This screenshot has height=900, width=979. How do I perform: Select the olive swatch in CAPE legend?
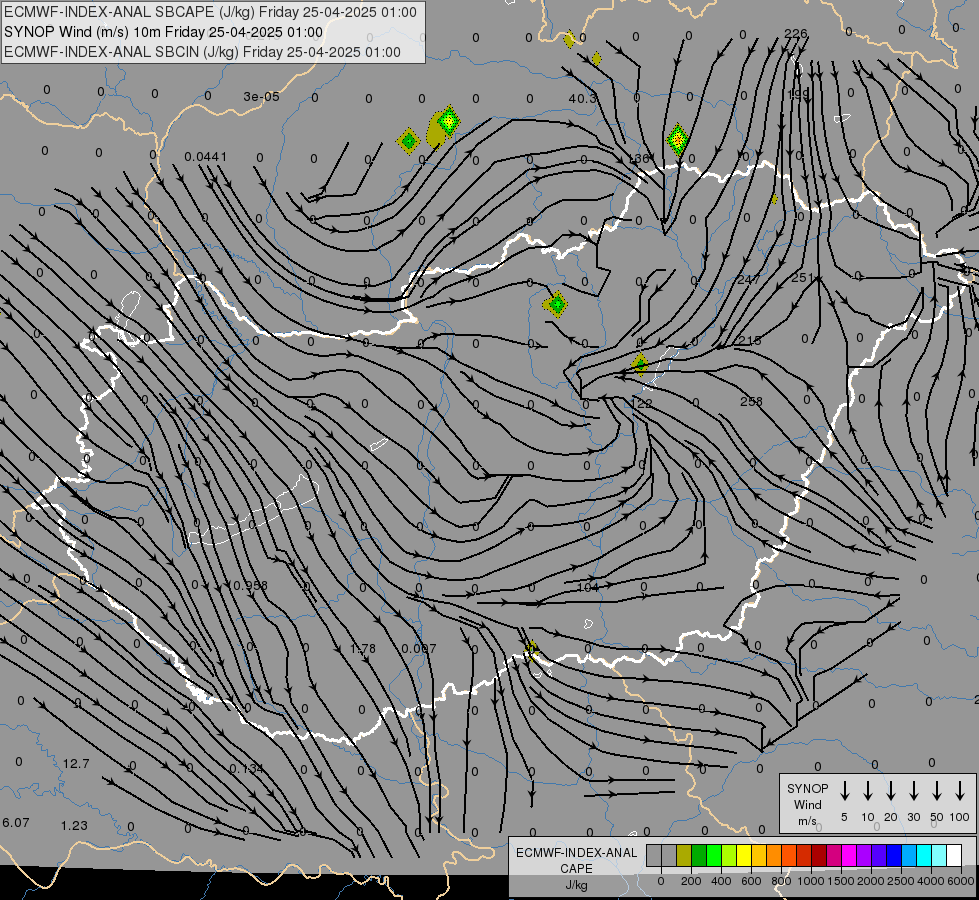[x=684, y=855]
